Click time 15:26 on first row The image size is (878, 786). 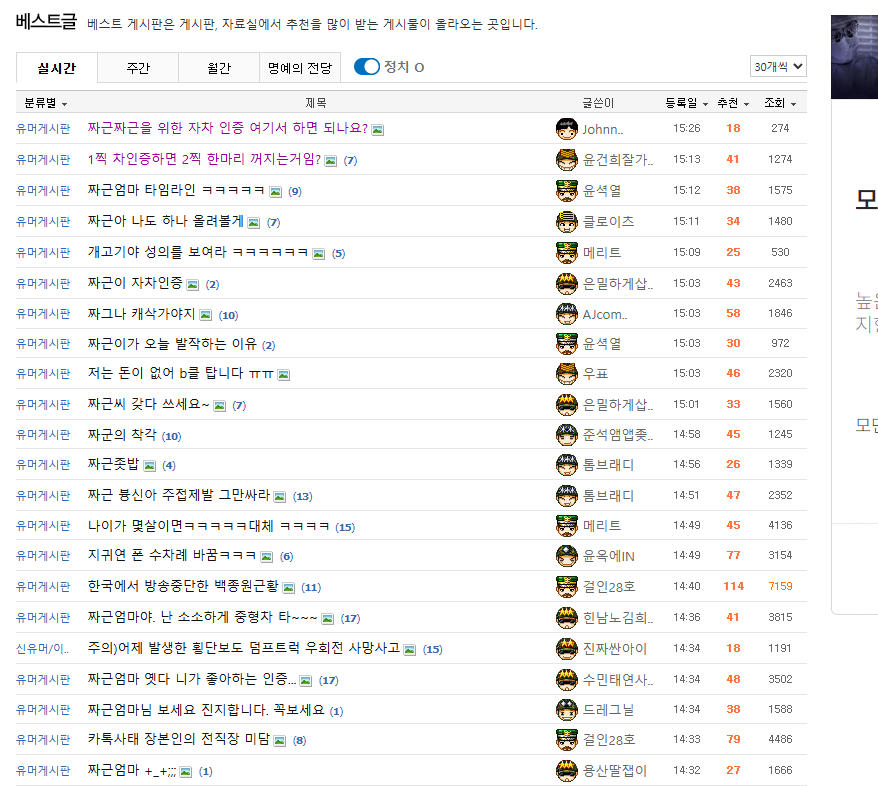coord(686,128)
